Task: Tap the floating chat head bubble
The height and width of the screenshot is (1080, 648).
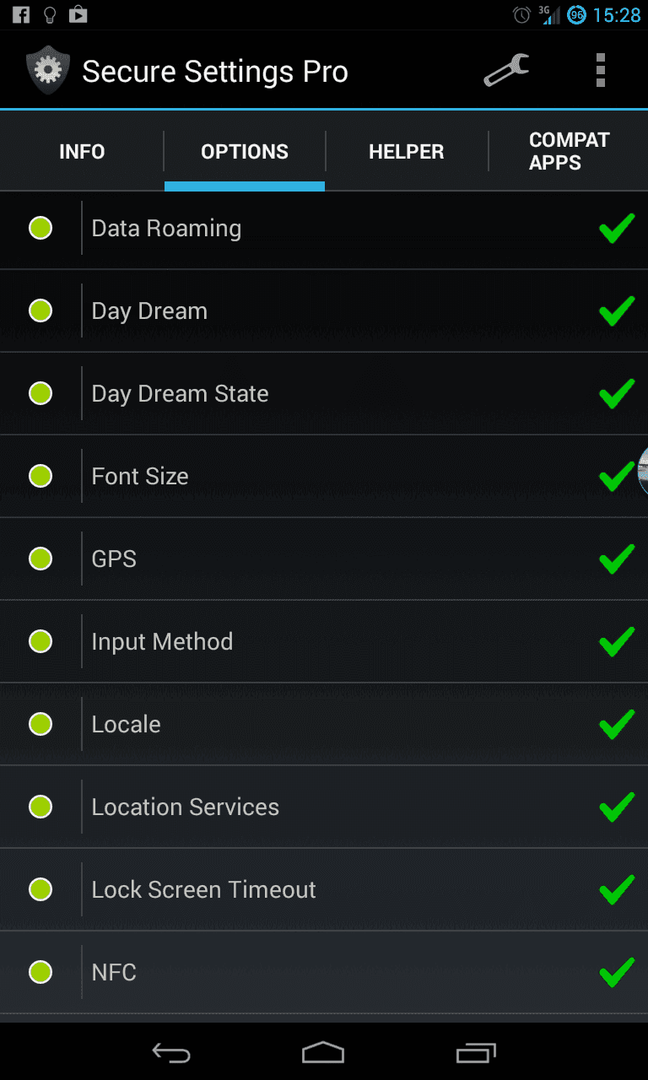Action: [x=642, y=471]
